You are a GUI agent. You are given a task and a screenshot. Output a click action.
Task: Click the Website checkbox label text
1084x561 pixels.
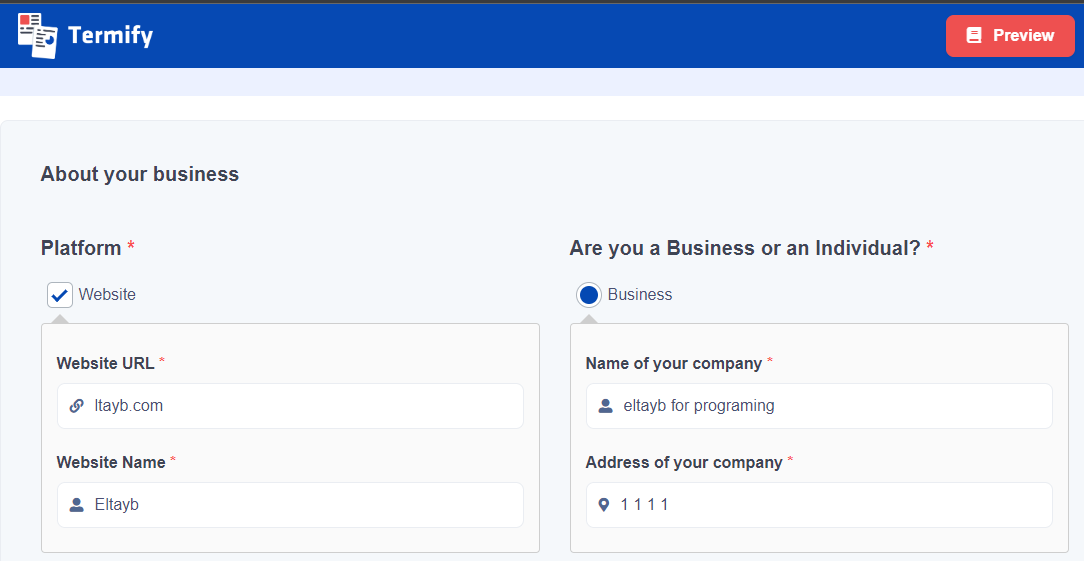coord(107,295)
